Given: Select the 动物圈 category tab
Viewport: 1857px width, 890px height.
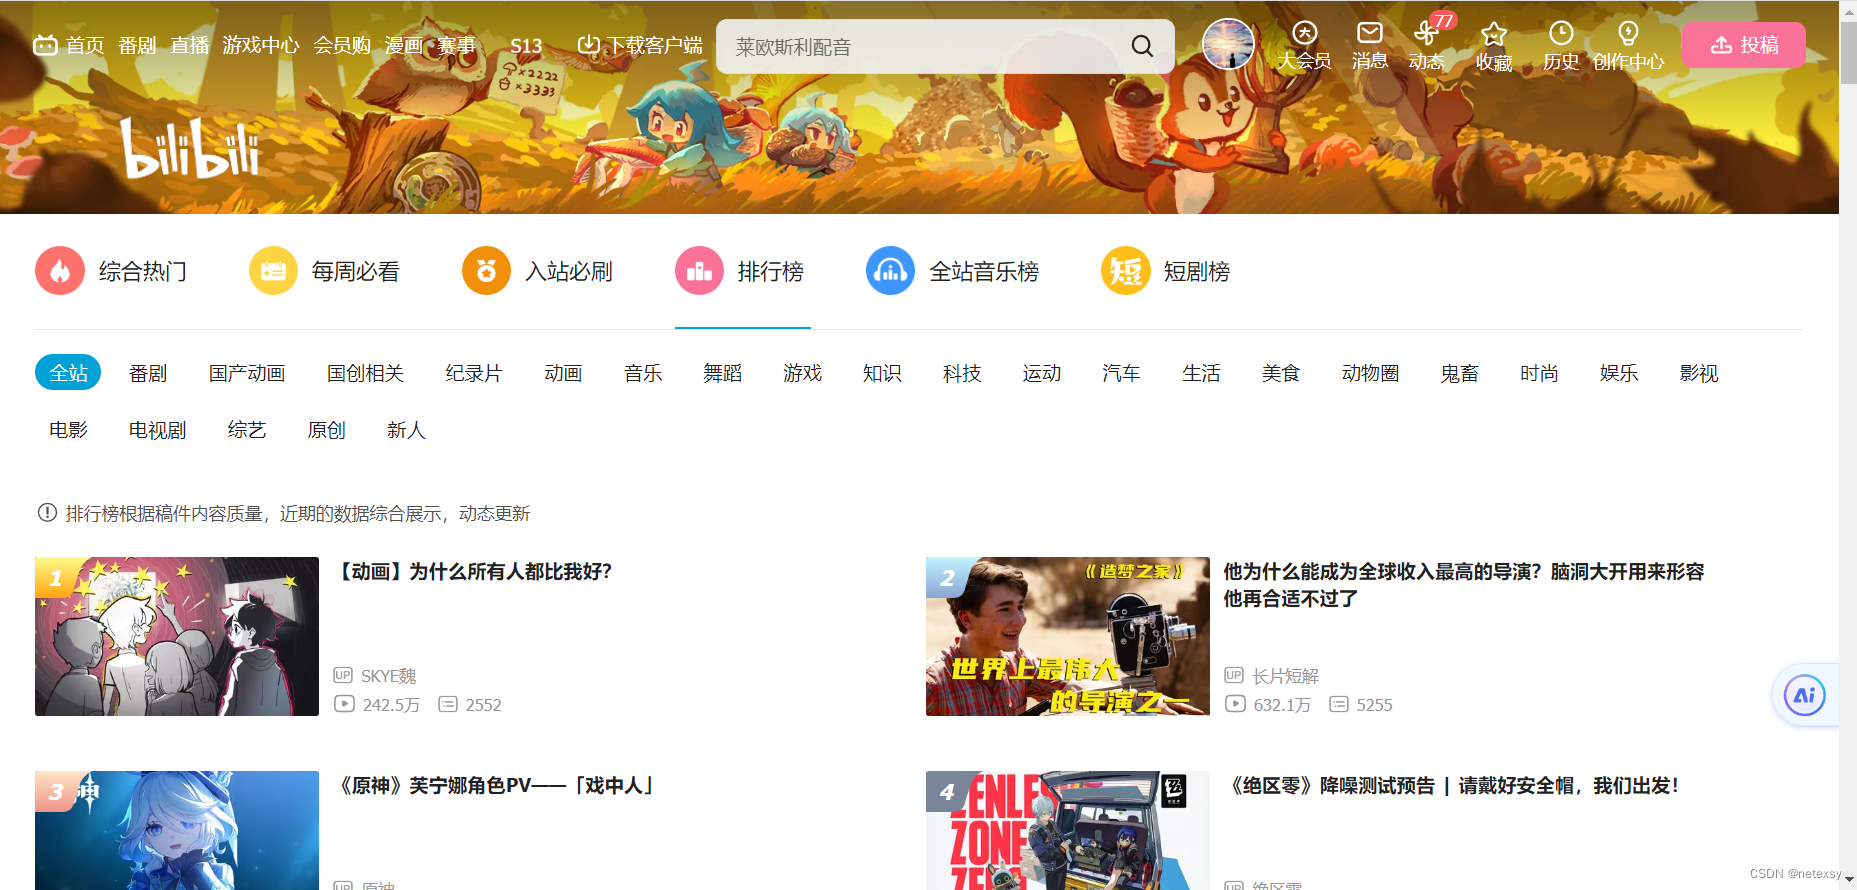Looking at the screenshot, I should point(1370,373).
